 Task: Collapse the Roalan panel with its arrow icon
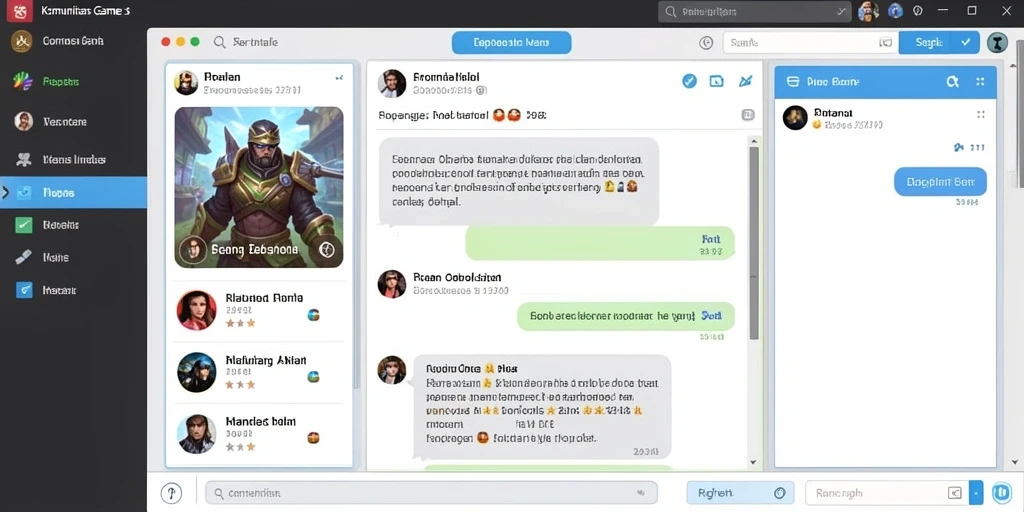tap(339, 78)
